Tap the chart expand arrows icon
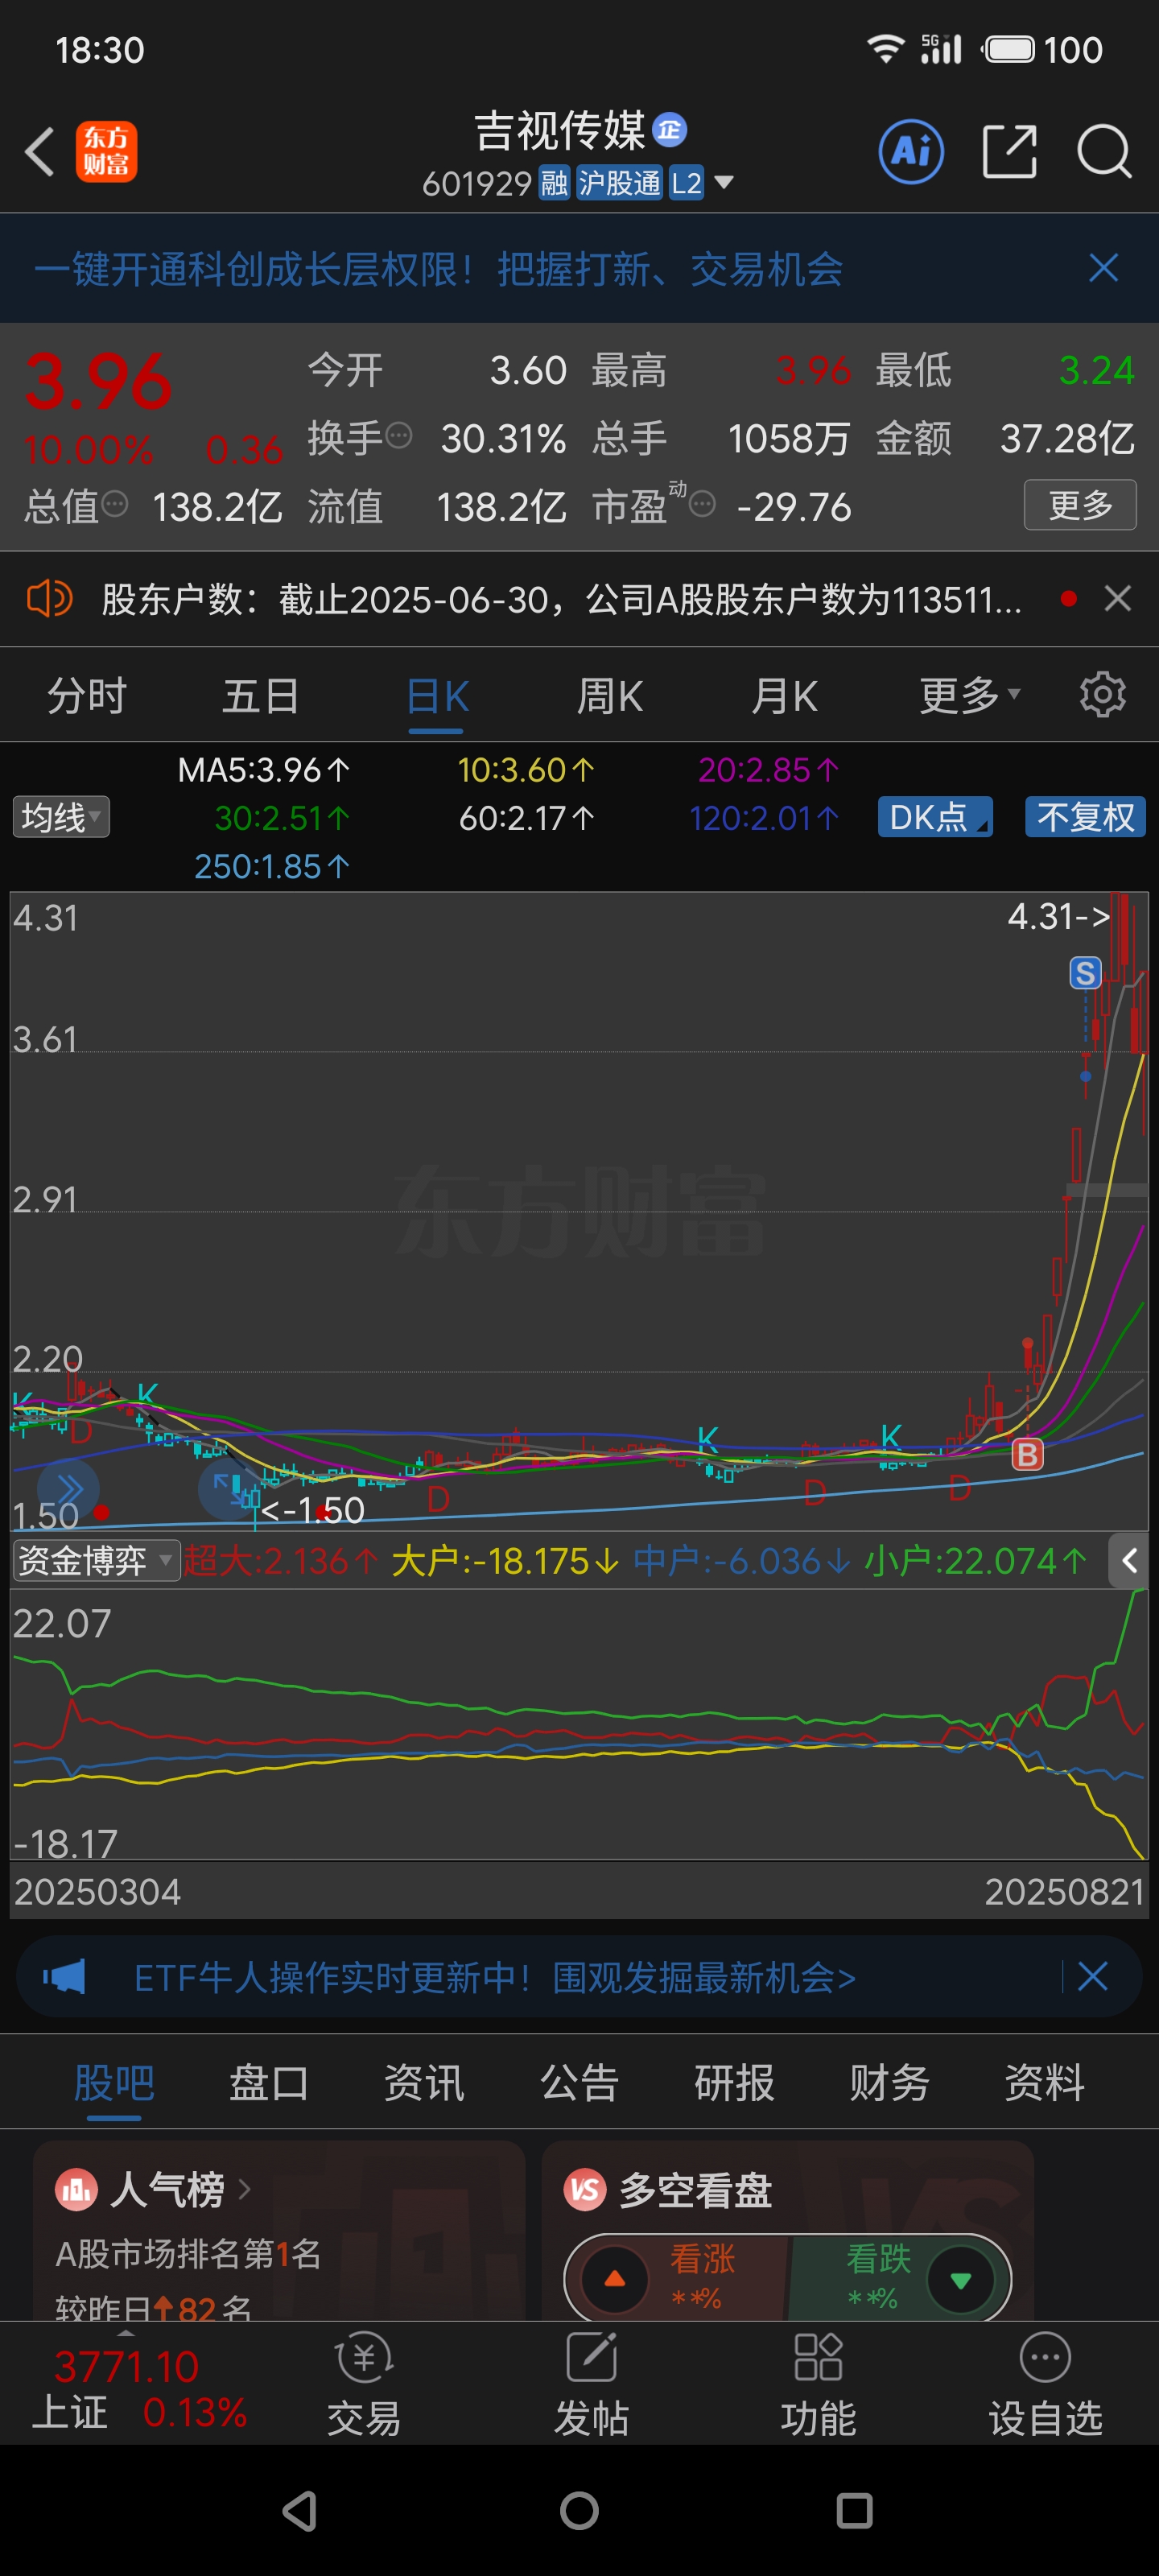The image size is (1159, 2576). coord(229,1490)
